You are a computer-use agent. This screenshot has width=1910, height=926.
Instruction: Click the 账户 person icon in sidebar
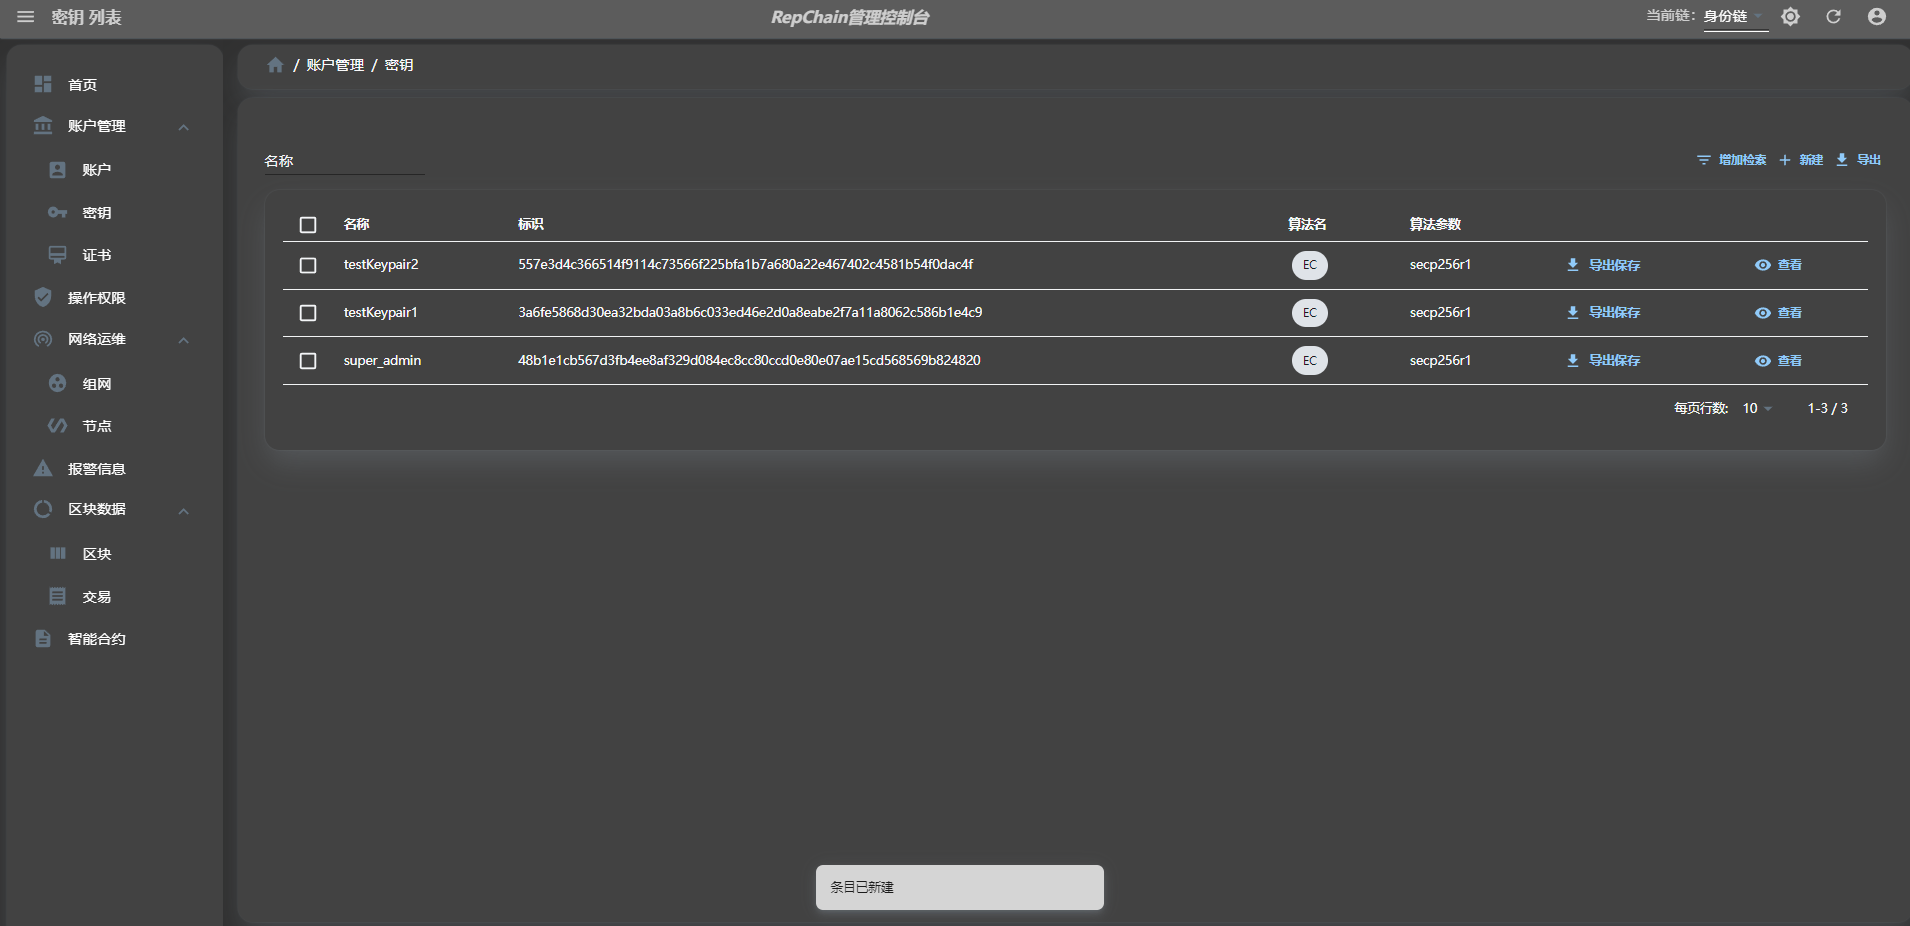(58, 170)
